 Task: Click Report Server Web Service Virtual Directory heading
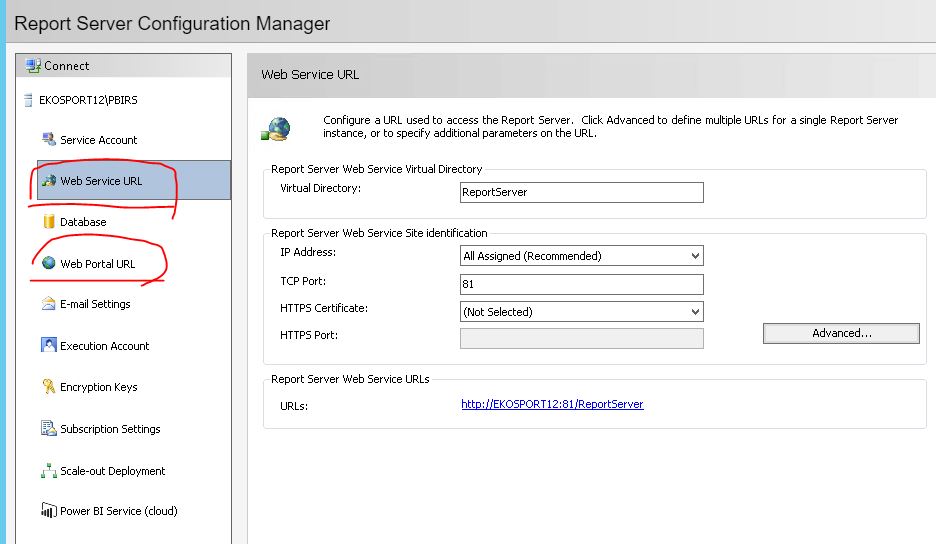[376, 169]
